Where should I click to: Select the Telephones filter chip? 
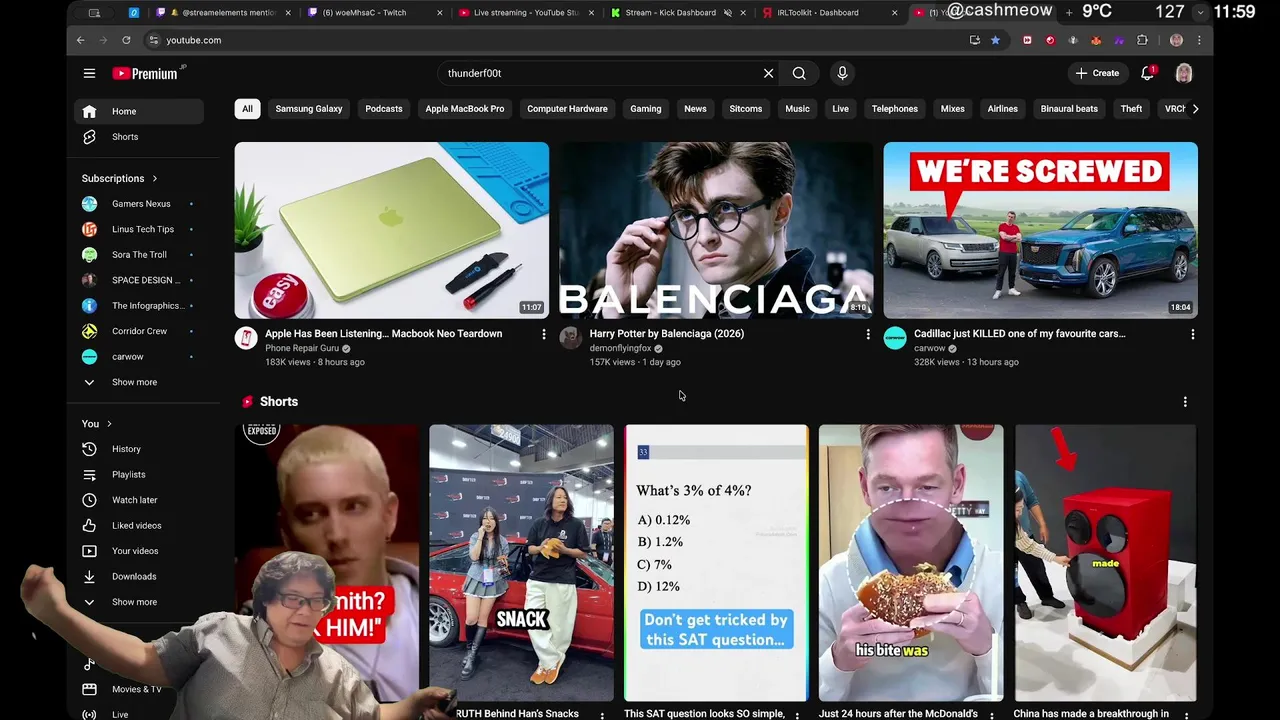(x=895, y=109)
